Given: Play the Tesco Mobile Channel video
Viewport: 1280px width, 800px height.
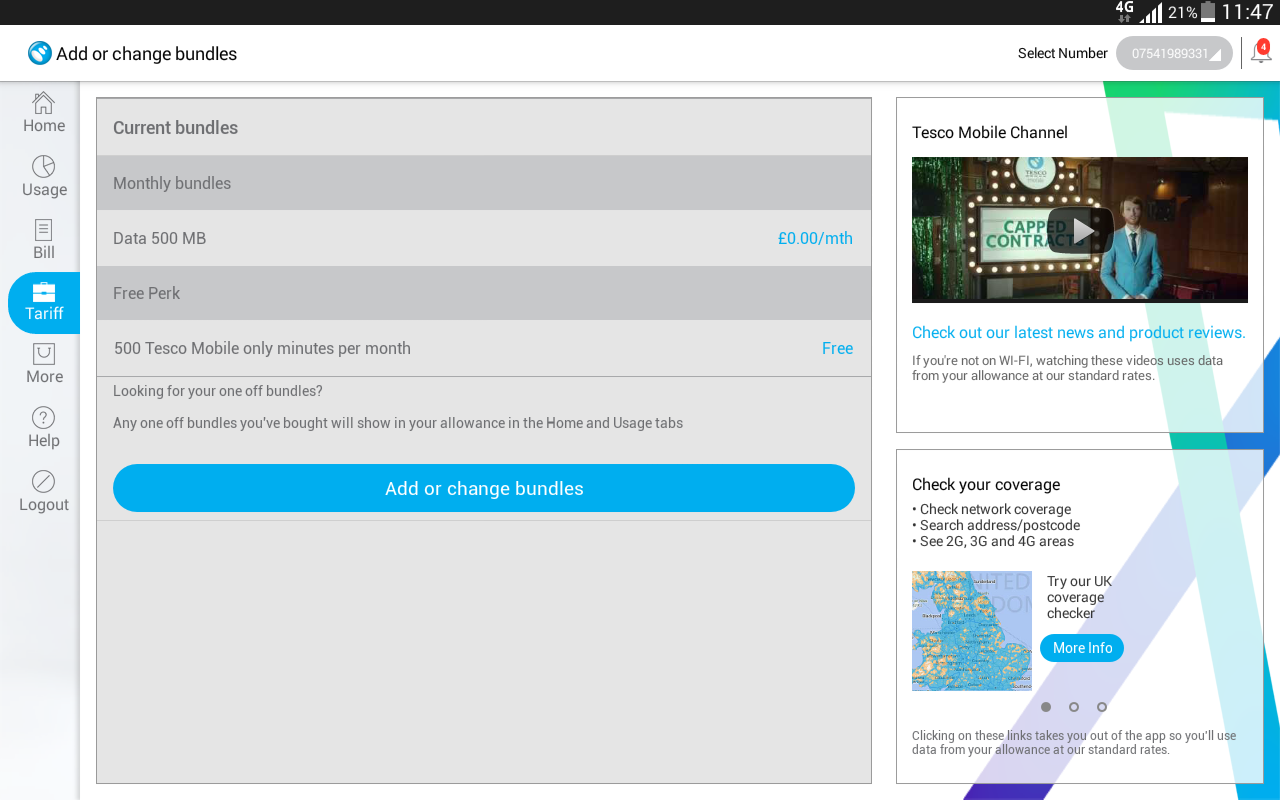Looking at the screenshot, I should (1080, 229).
